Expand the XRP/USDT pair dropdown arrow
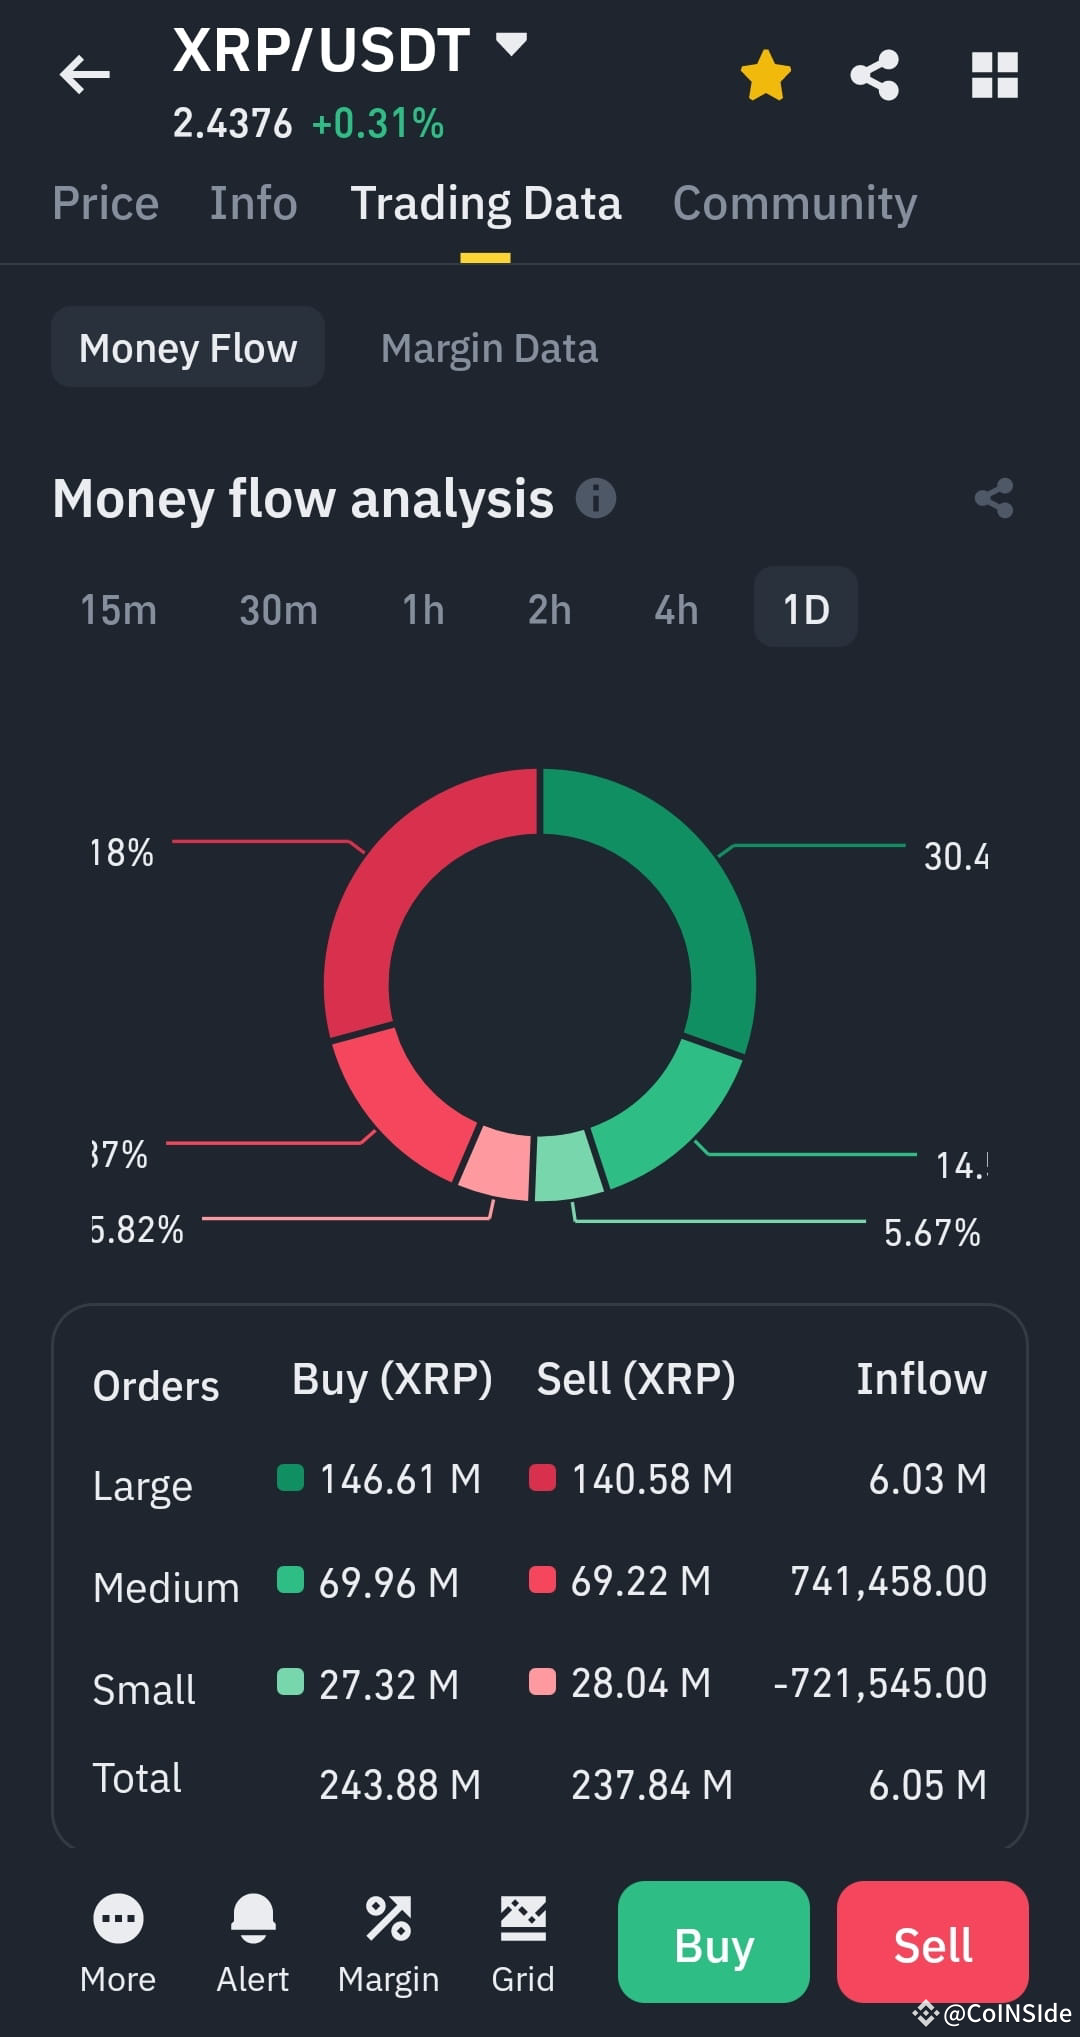 [511, 44]
